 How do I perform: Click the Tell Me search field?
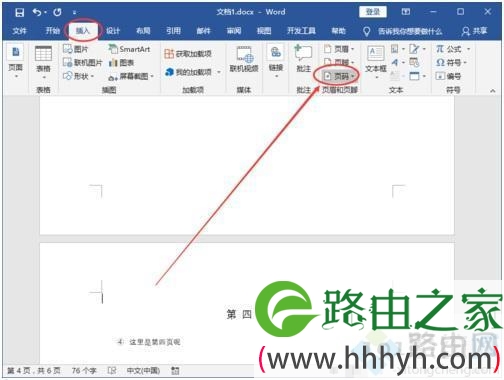[x=403, y=31]
